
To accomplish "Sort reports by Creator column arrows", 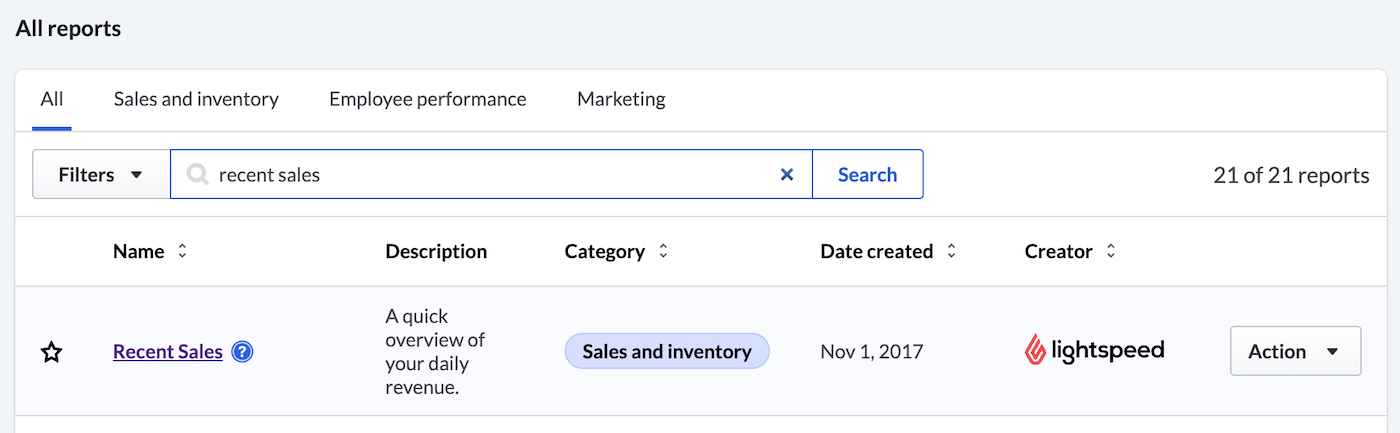I will point(1110,252).
